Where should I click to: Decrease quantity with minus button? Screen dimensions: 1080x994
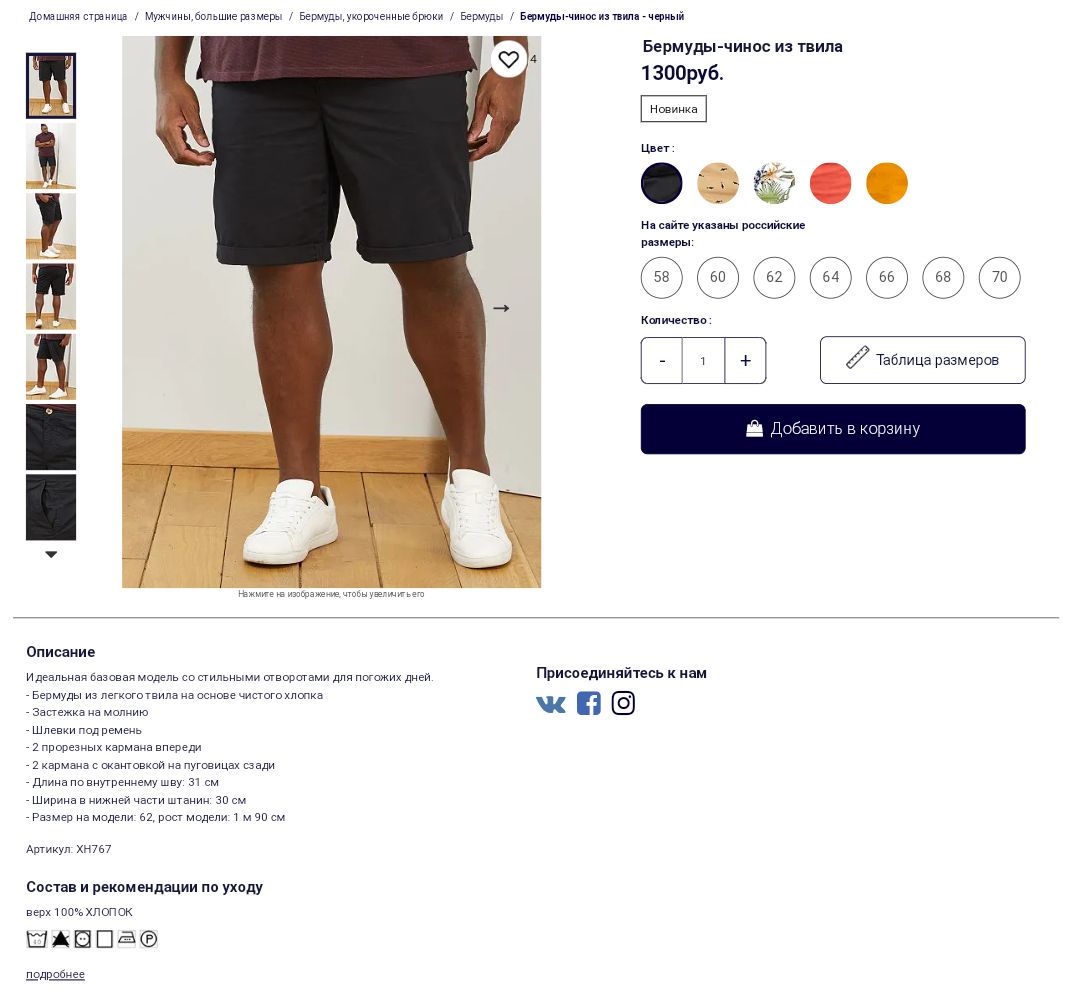662,360
